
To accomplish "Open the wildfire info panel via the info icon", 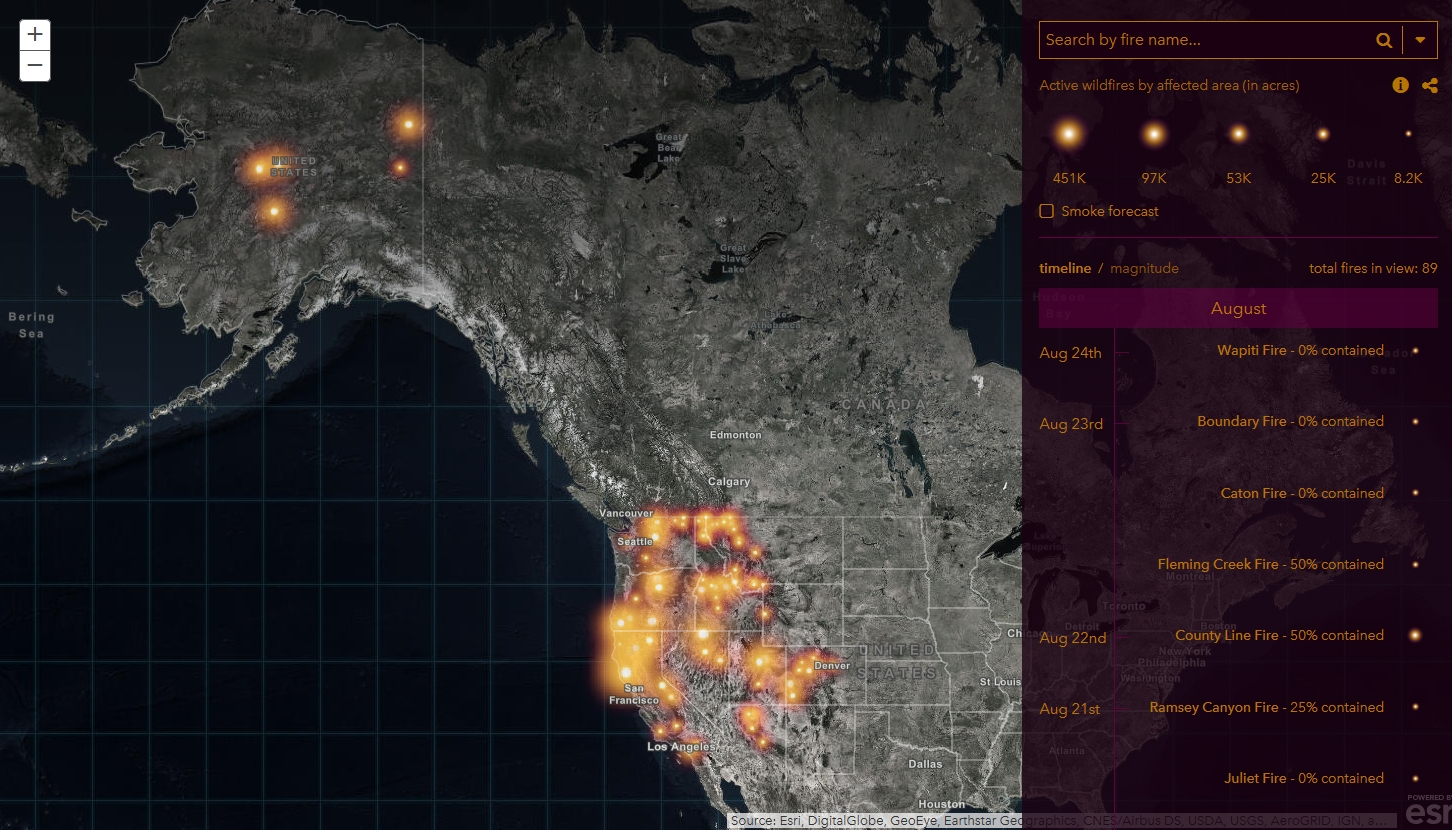I will [x=1400, y=85].
